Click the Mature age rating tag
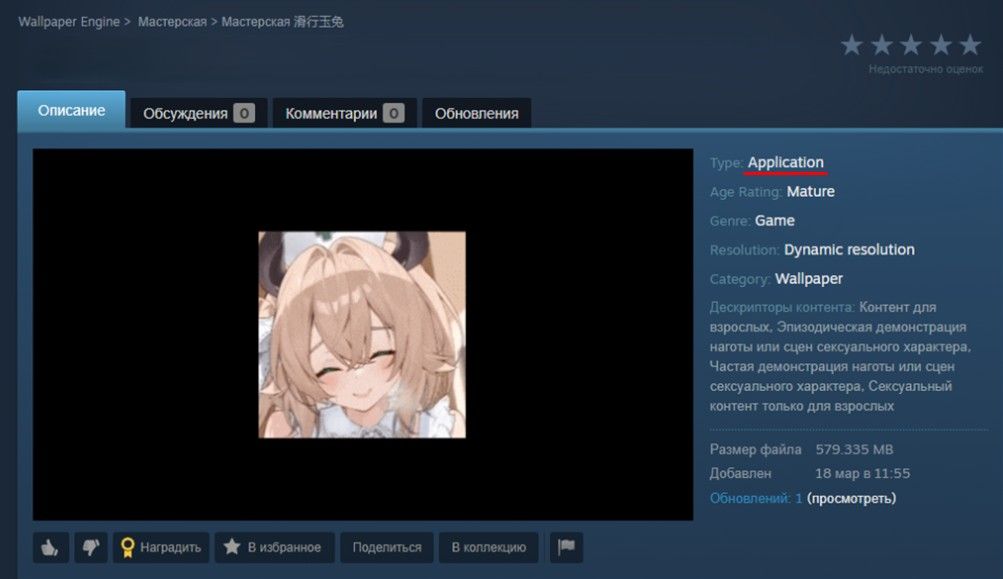 810,191
